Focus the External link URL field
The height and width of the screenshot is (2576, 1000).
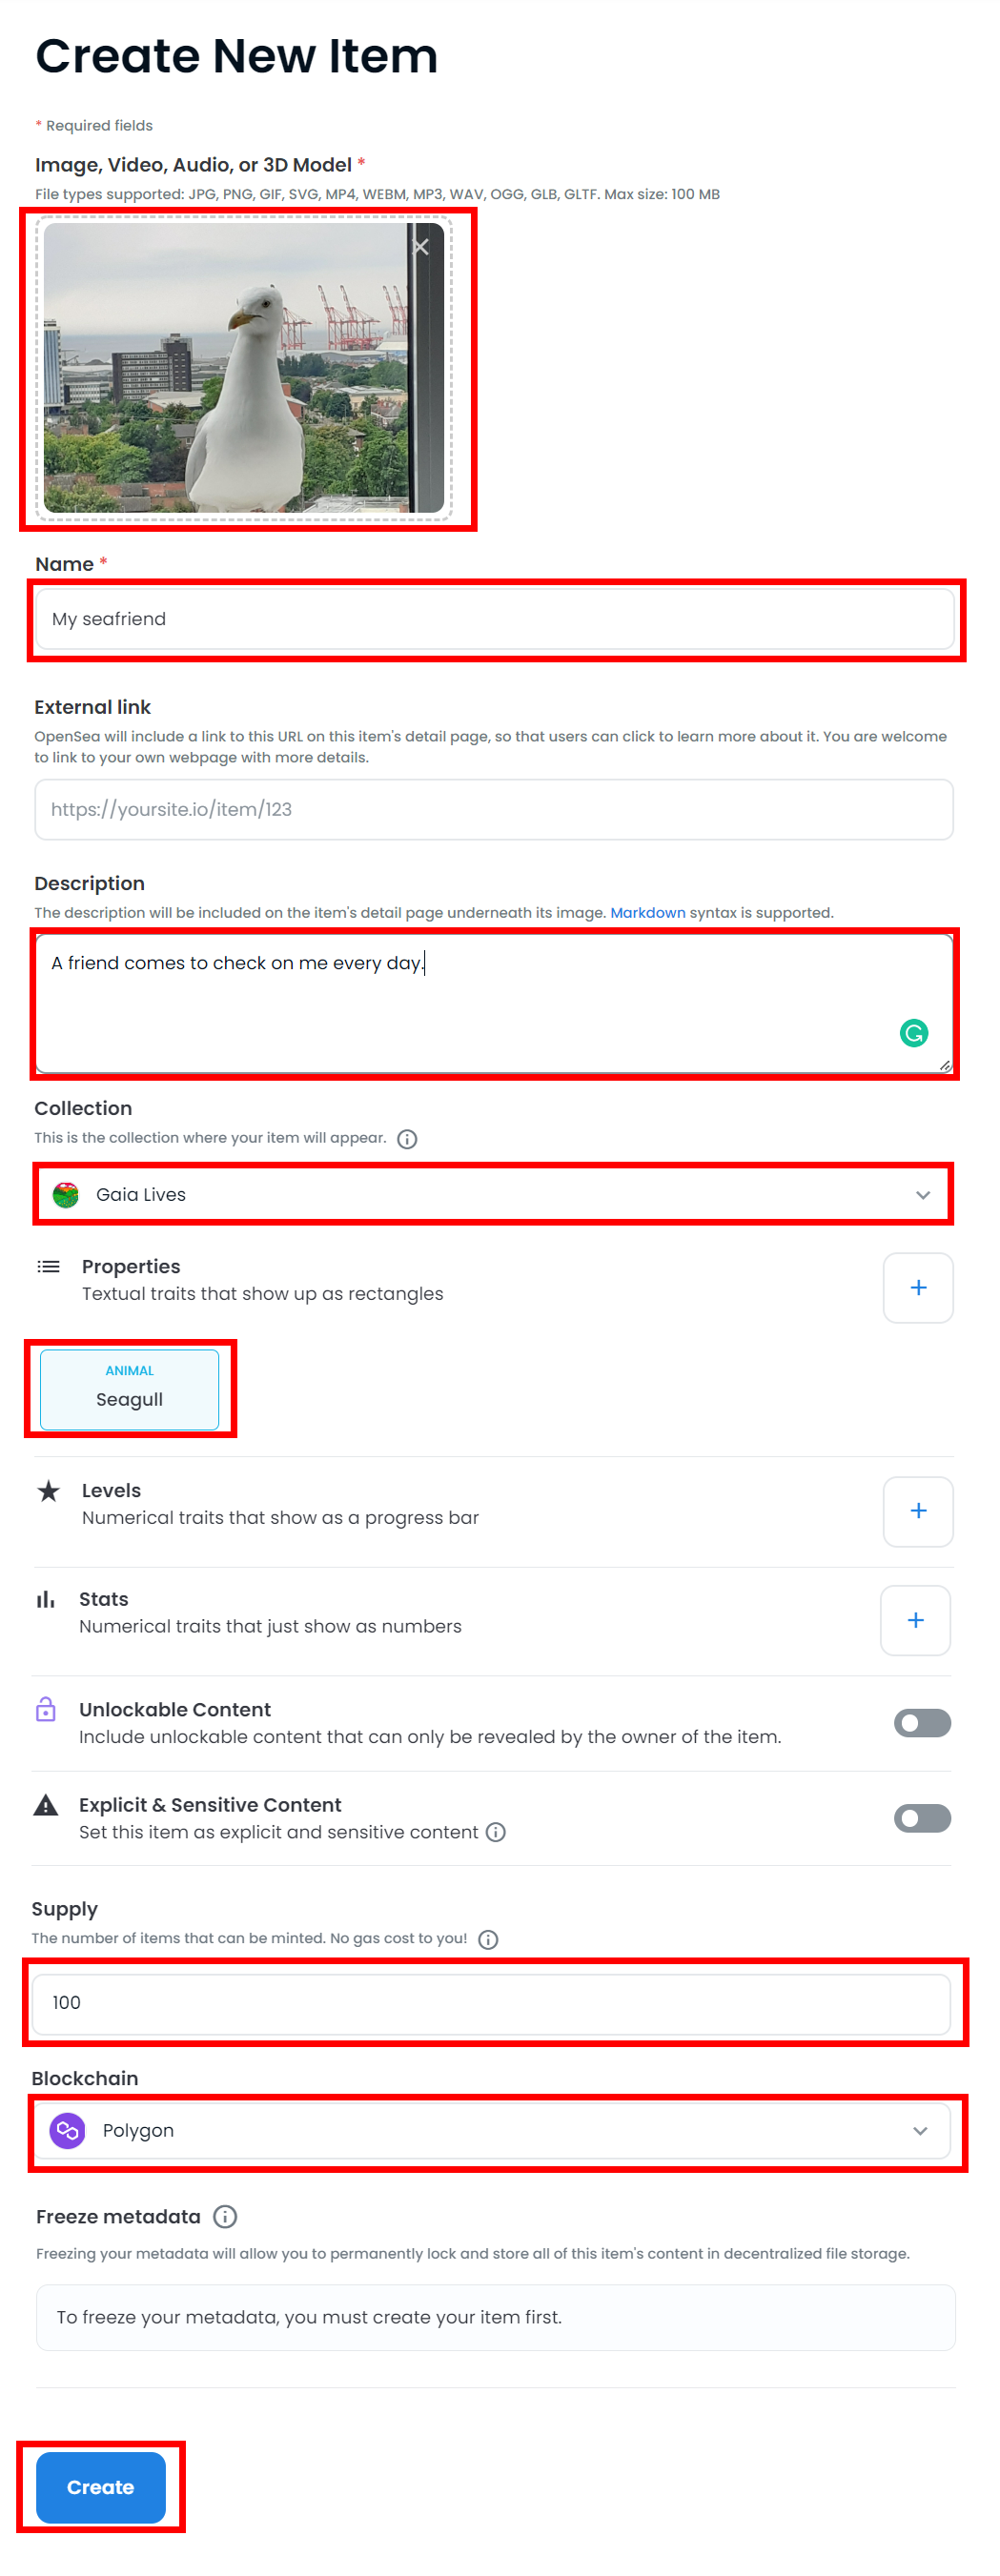493,809
